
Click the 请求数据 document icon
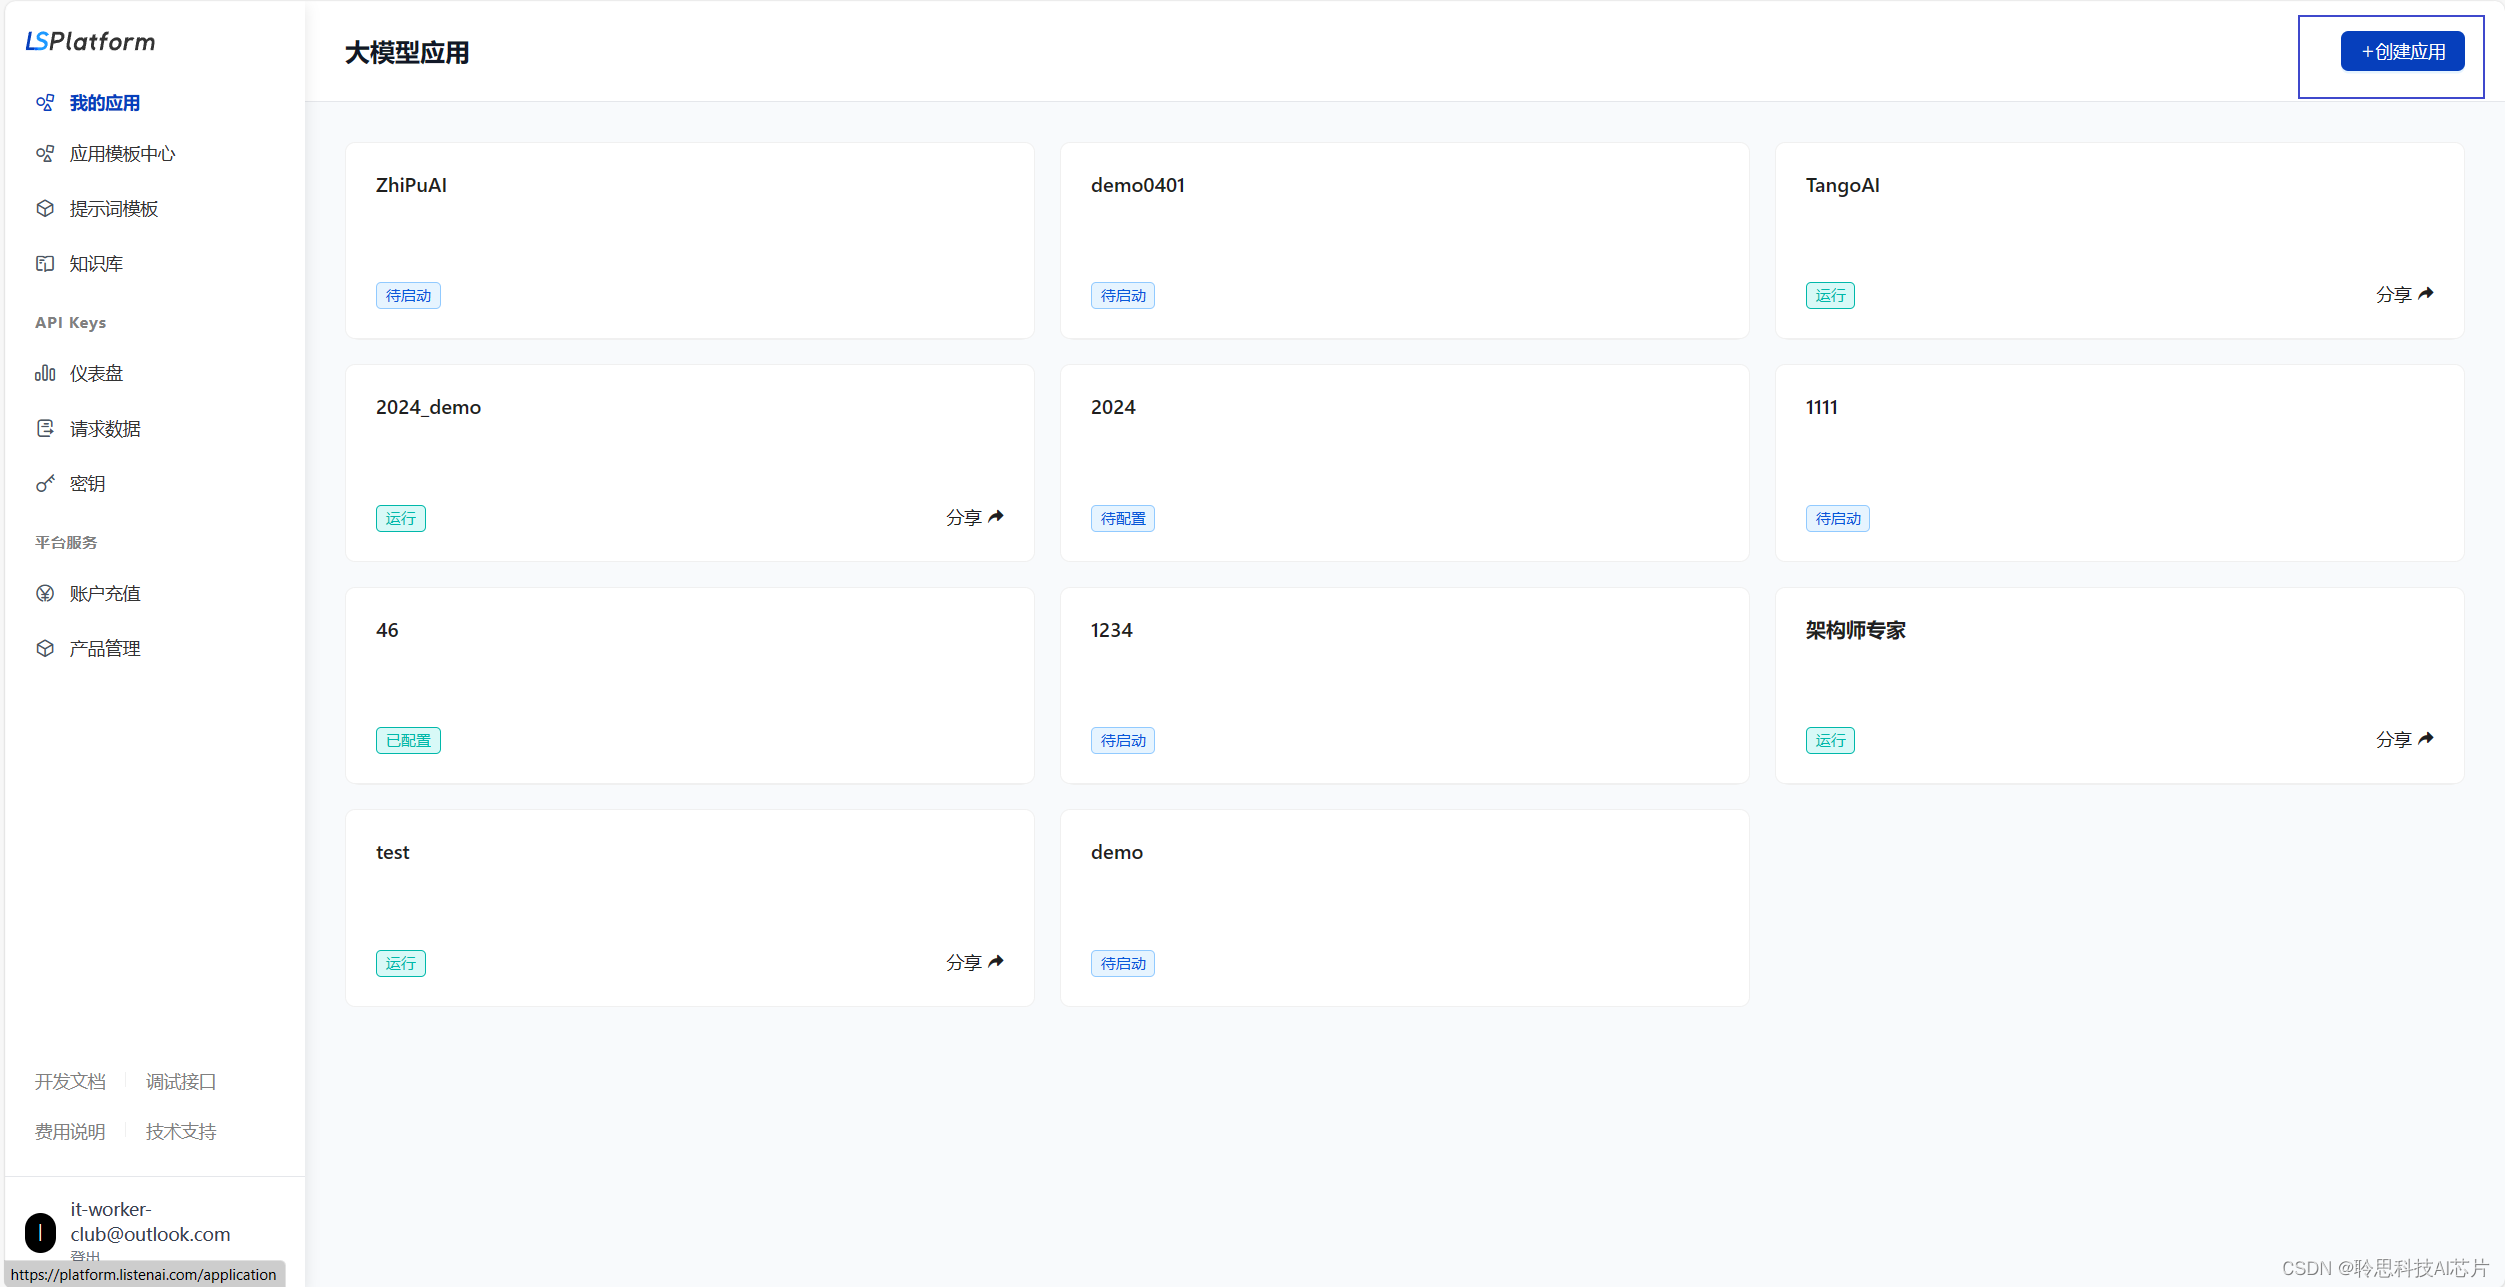[x=45, y=429]
